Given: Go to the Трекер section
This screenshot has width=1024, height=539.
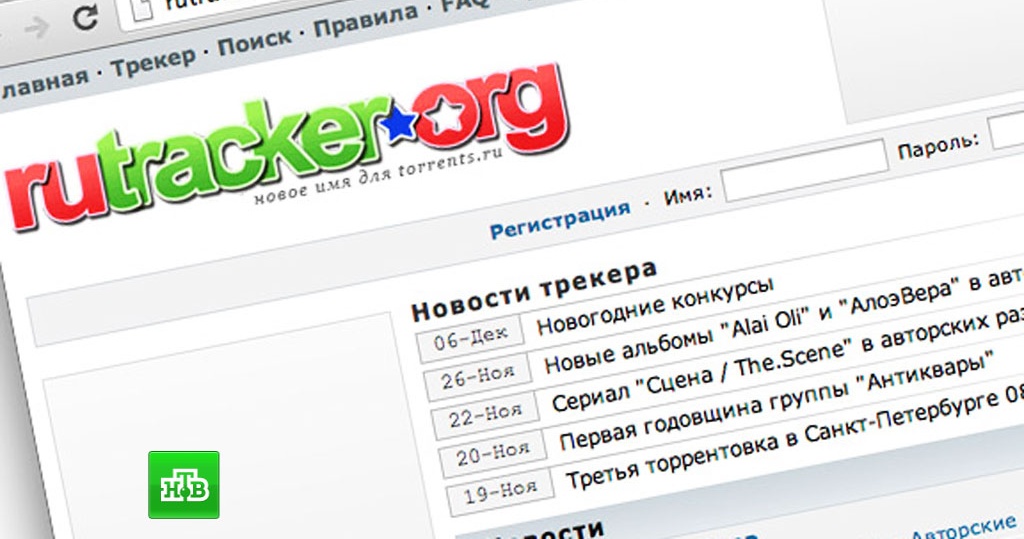Looking at the screenshot, I should [x=153, y=60].
